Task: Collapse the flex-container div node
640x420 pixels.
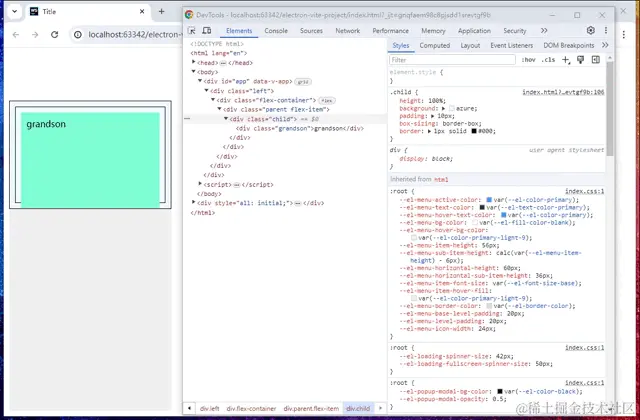Action: [x=213, y=100]
